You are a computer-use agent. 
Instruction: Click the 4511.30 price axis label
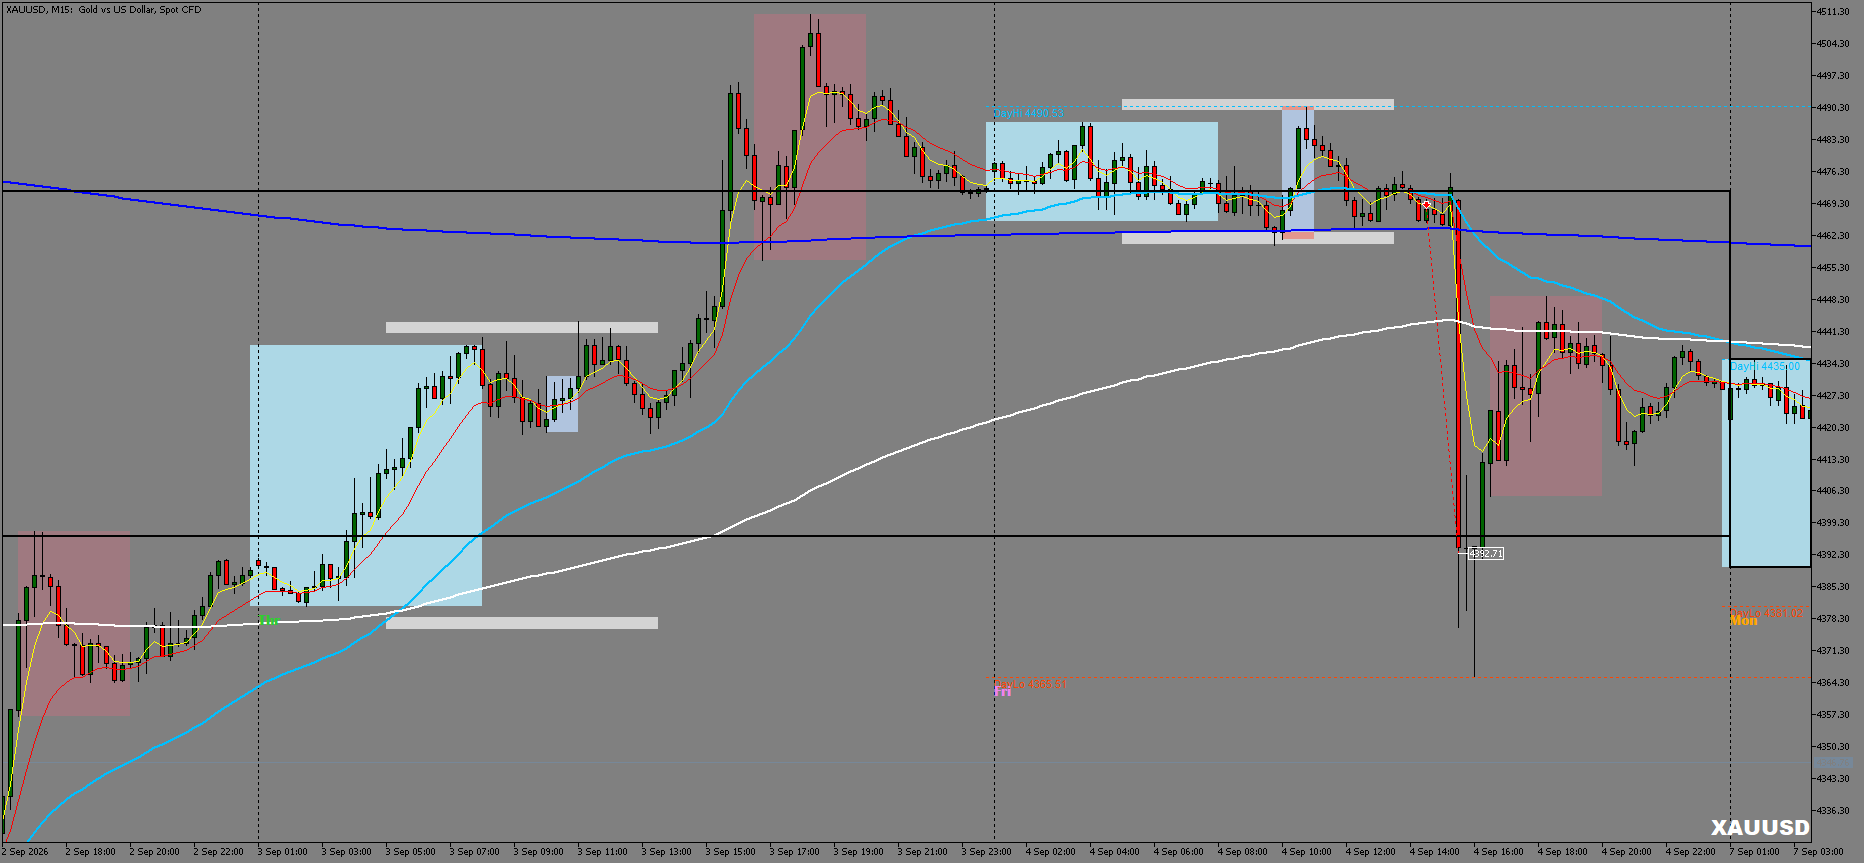pyautogui.click(x=1834, y=12)
